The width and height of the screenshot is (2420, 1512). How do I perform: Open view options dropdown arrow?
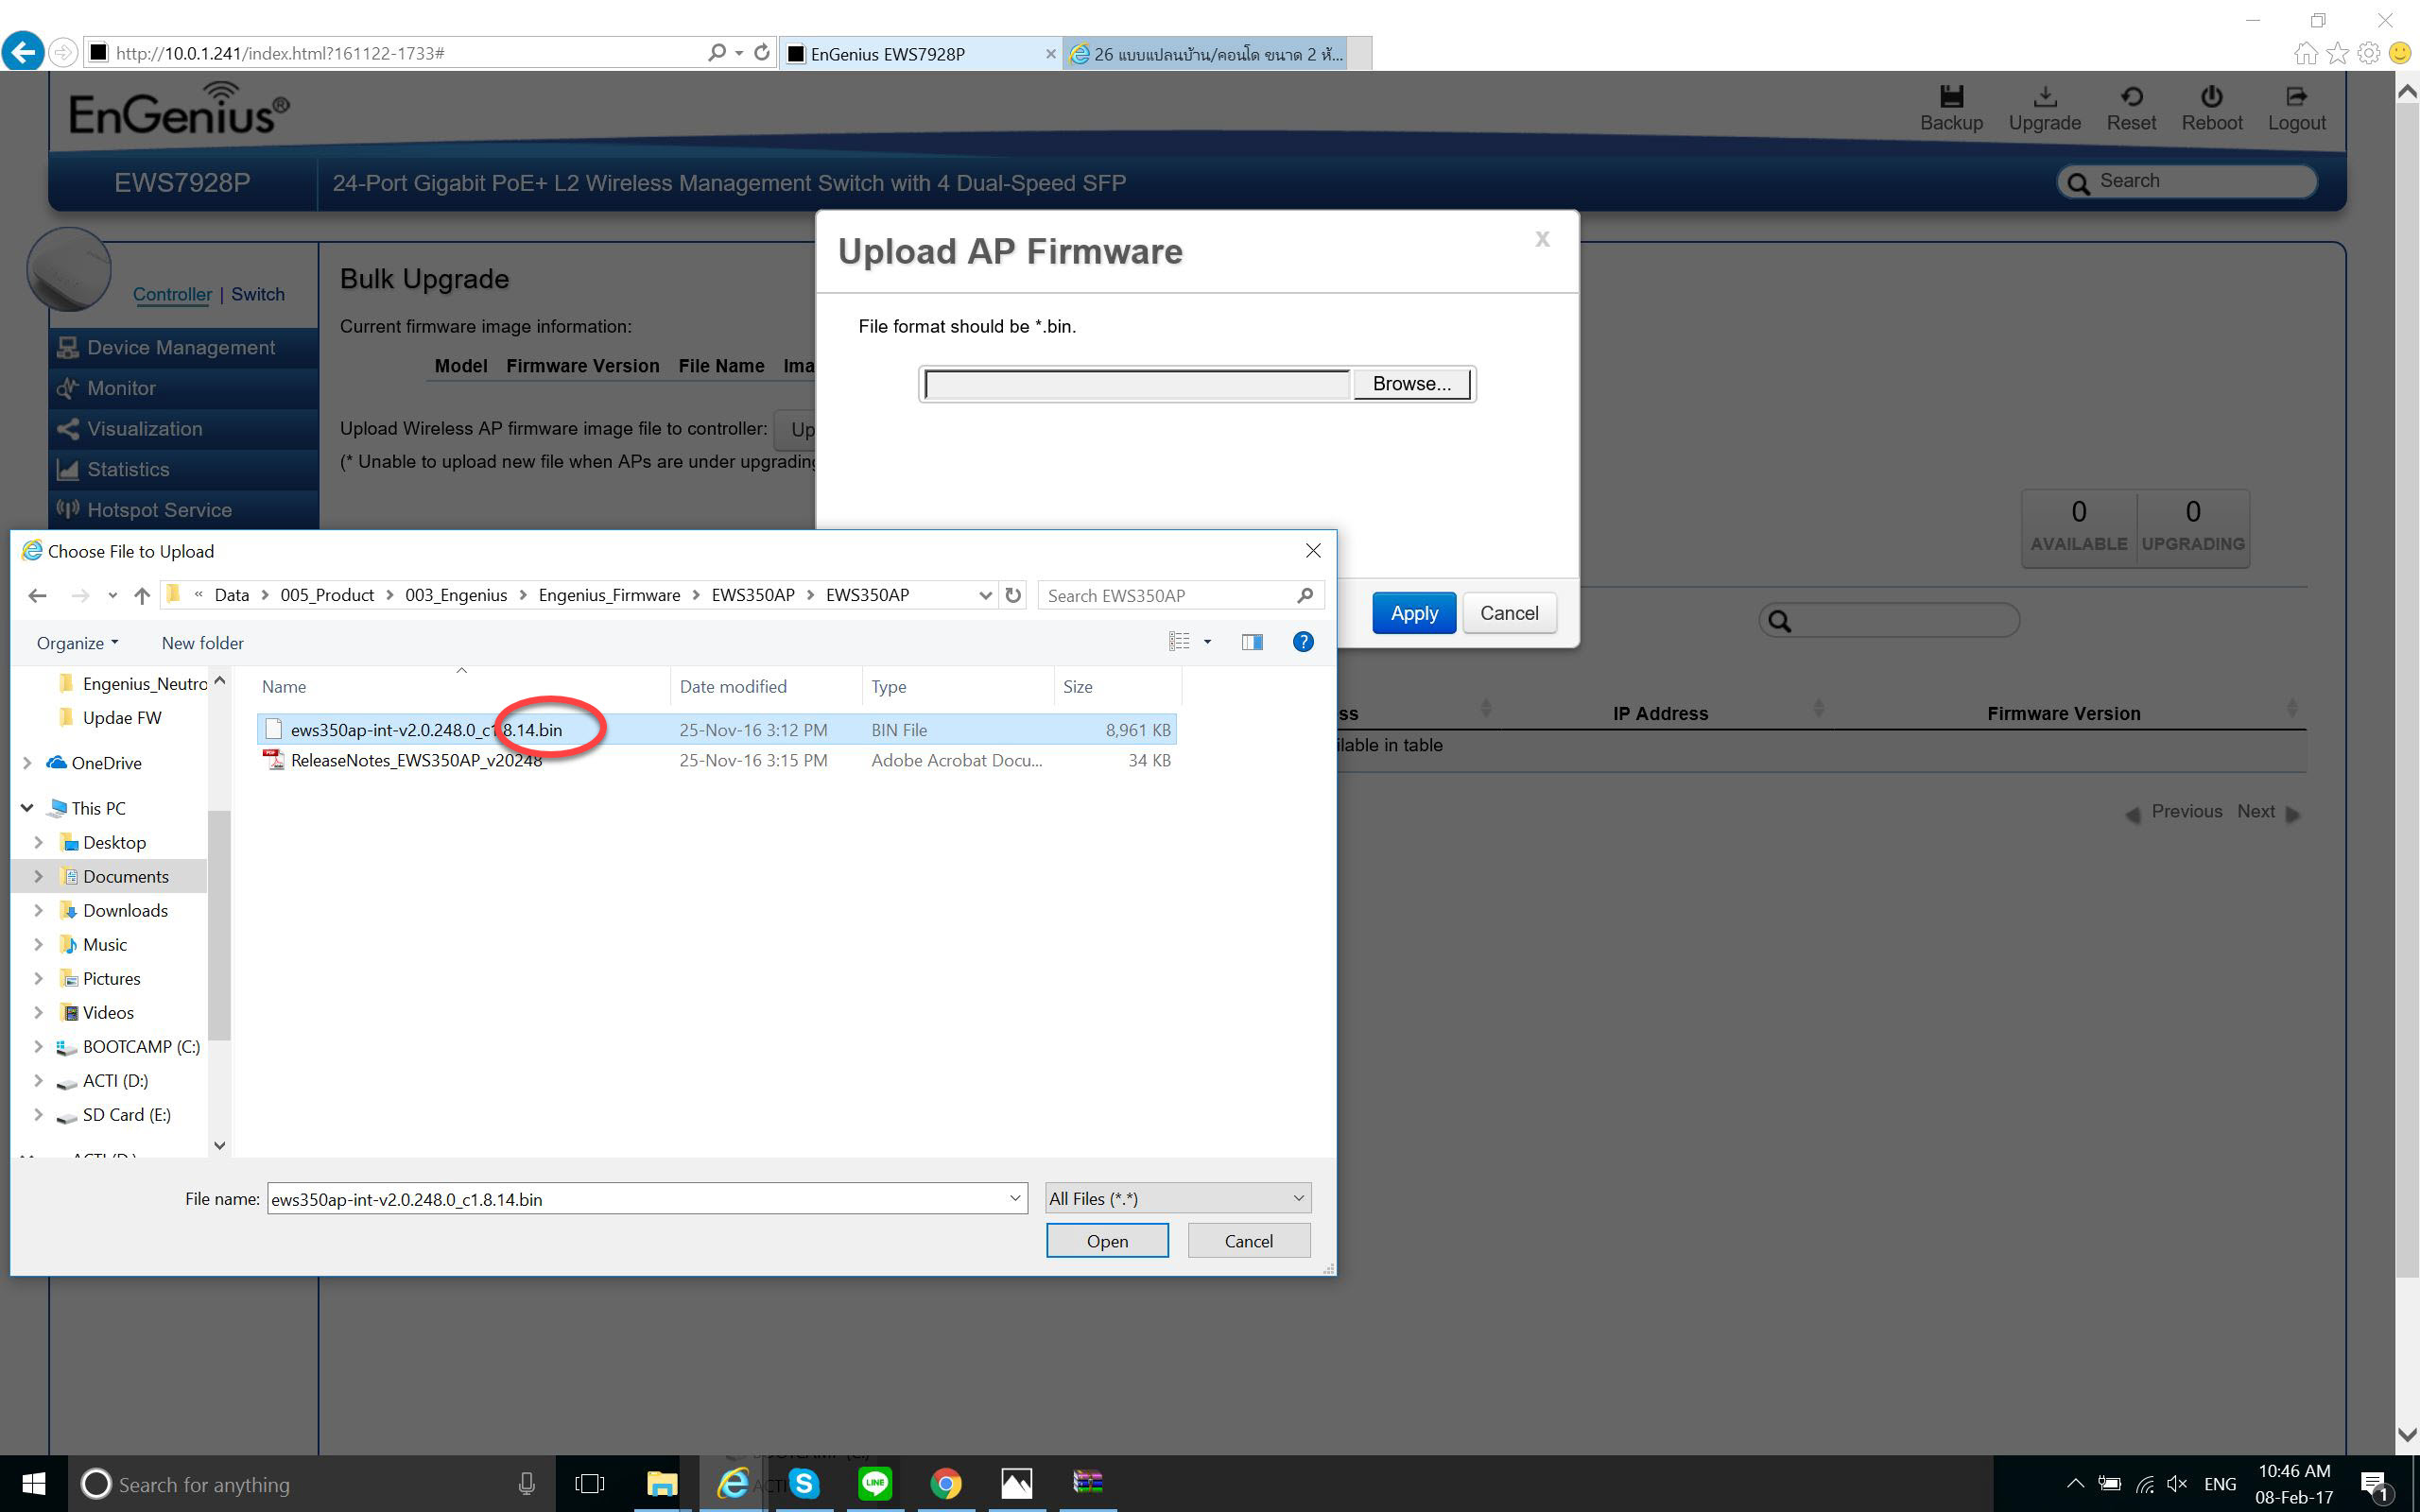click(x=1208, y=642)
